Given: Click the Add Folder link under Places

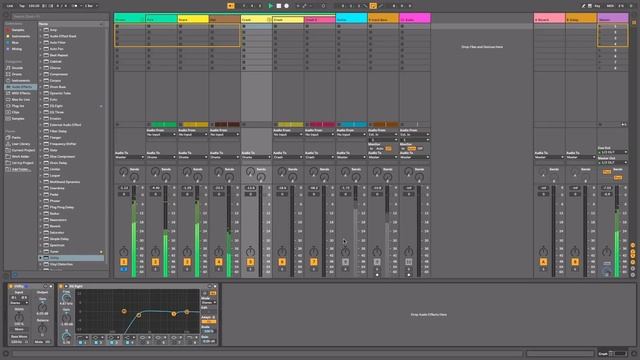Looking at the screenshot, I should pyautogui.click(x=21, y=169).
